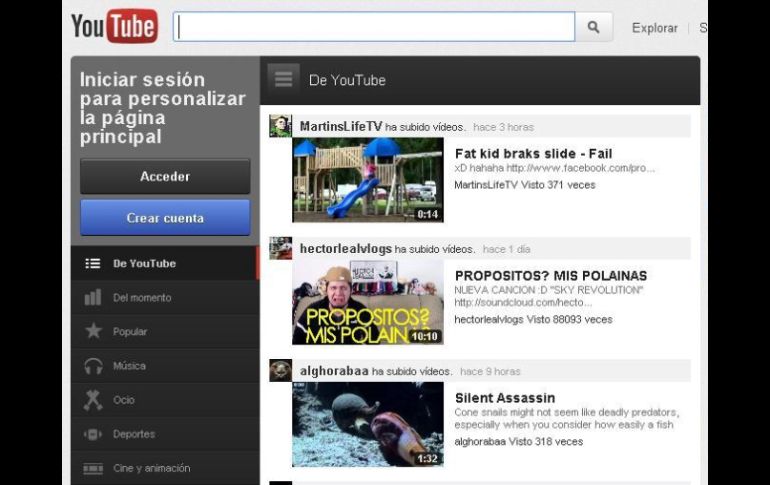Image resolution: width=770 pixels, height=485 pixels.
Task: Click the Del momento bar chart icon
Action: click(93, 297)
